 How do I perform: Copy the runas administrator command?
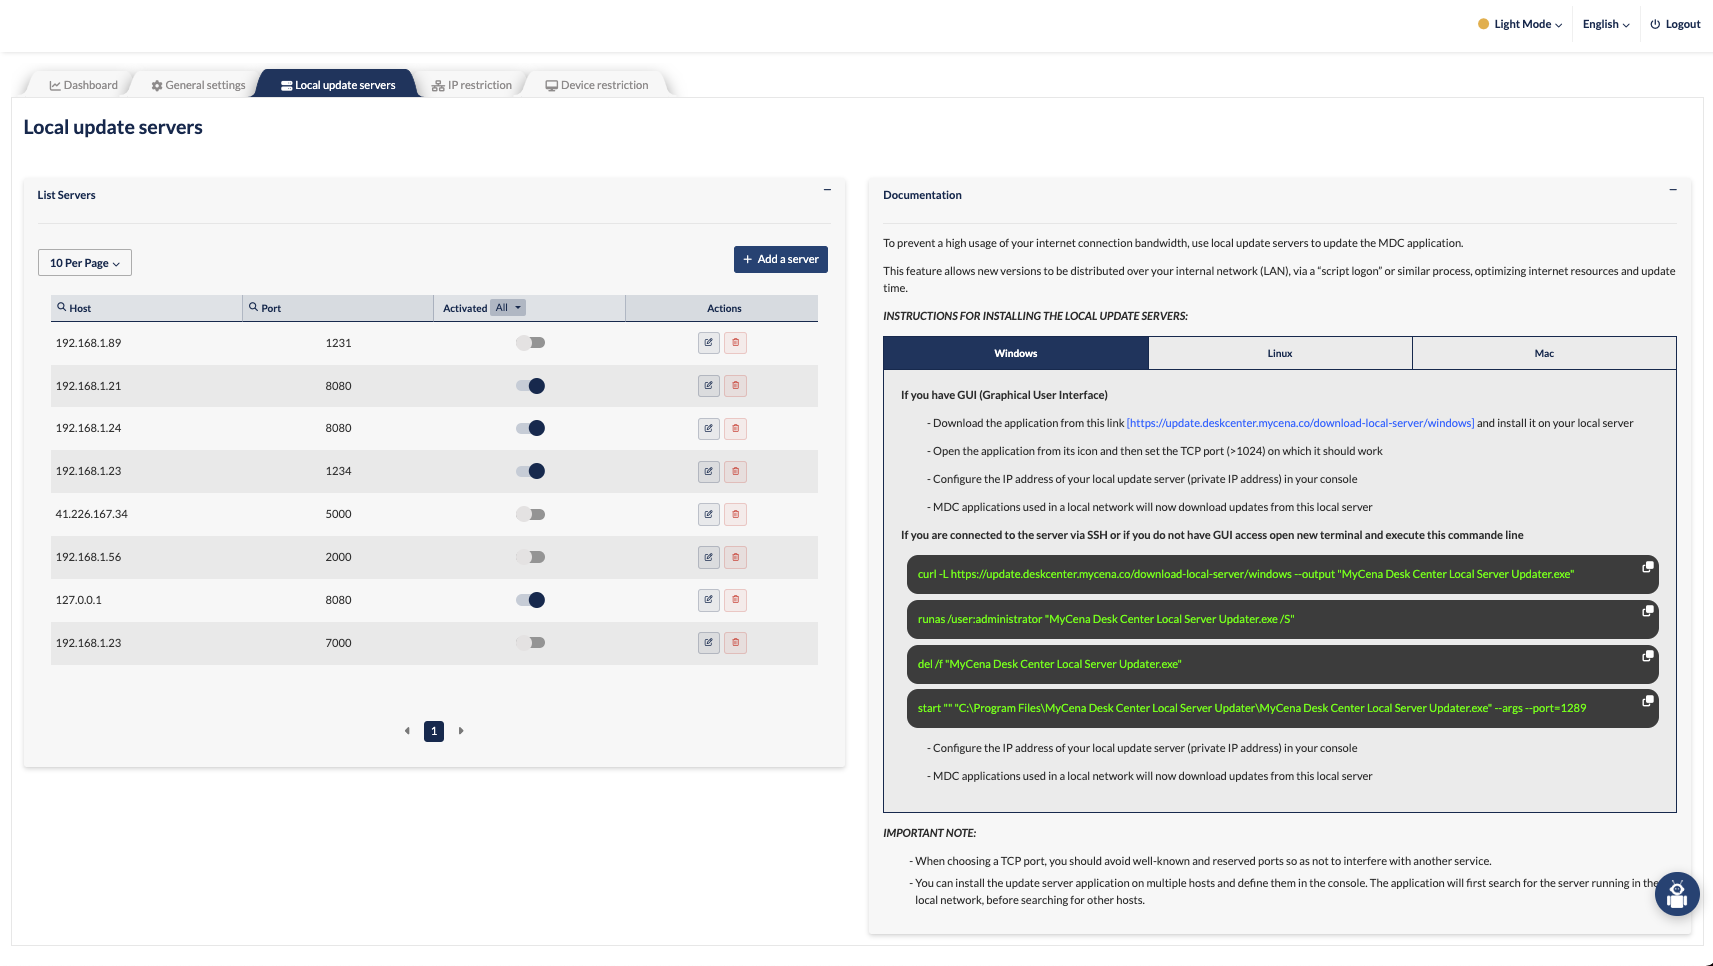point(1647,611)
